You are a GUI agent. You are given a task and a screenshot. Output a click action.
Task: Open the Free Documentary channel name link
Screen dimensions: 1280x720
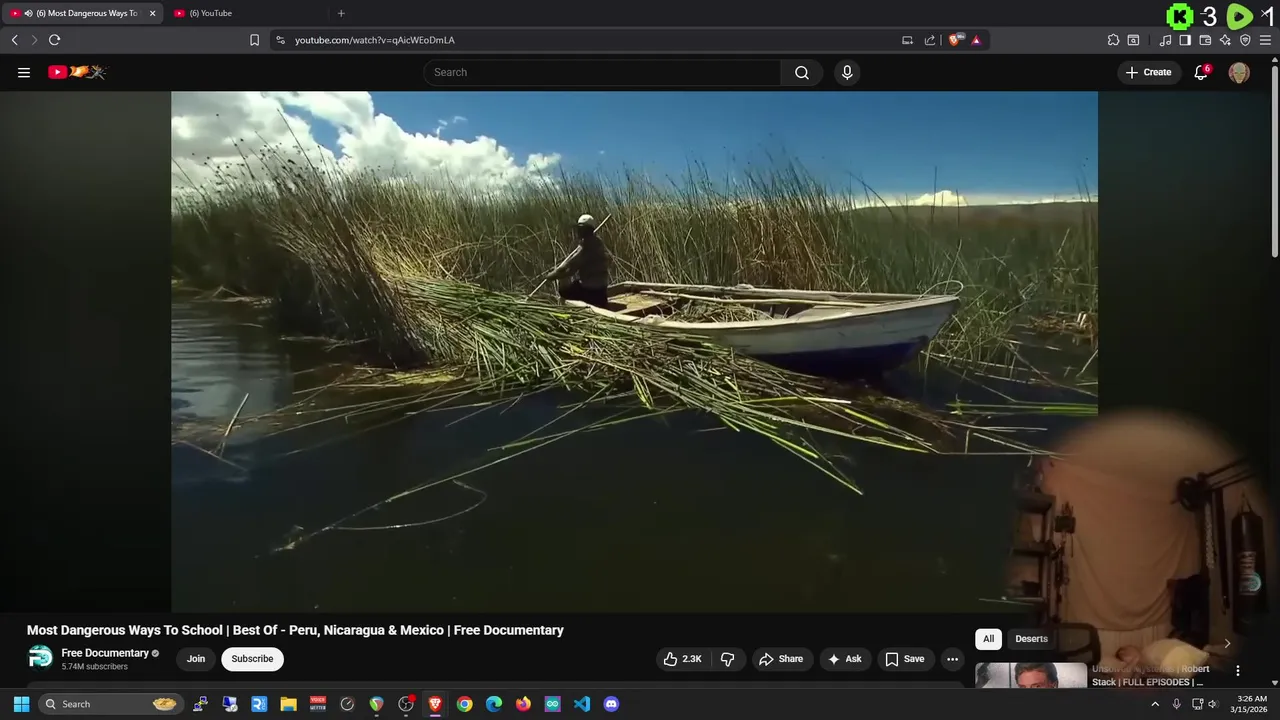coord(105,653)
